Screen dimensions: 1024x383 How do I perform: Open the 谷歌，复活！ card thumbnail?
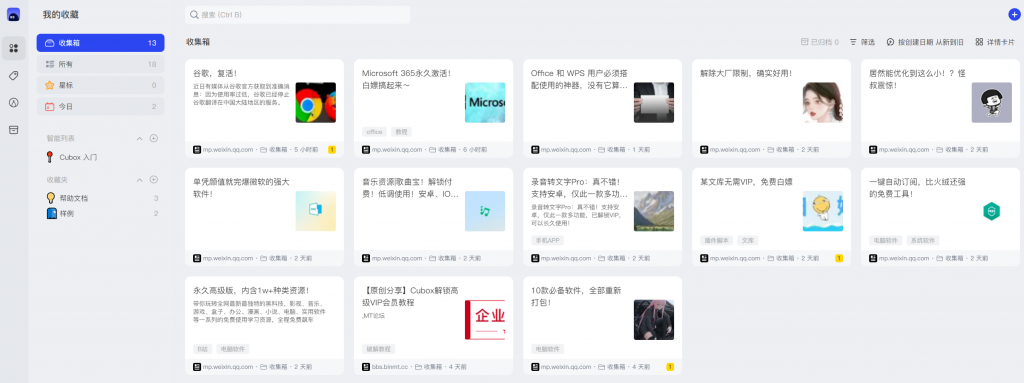(x=315, y=102)
